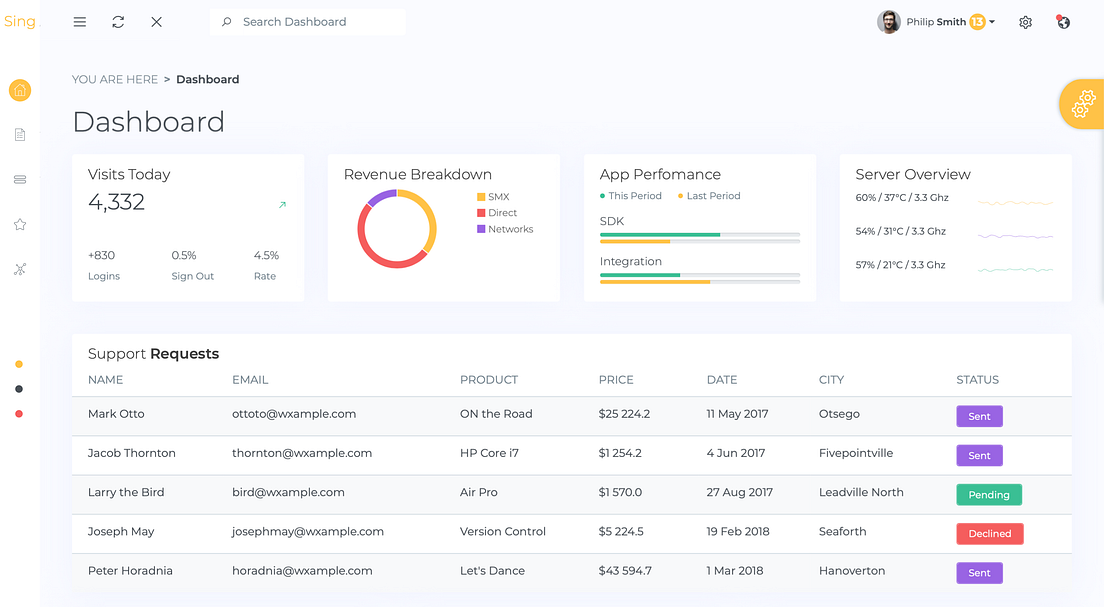Select the Home icon in the sidebar
The width and height of the screenshot is (1104, 607).
(x=19, y=90)
